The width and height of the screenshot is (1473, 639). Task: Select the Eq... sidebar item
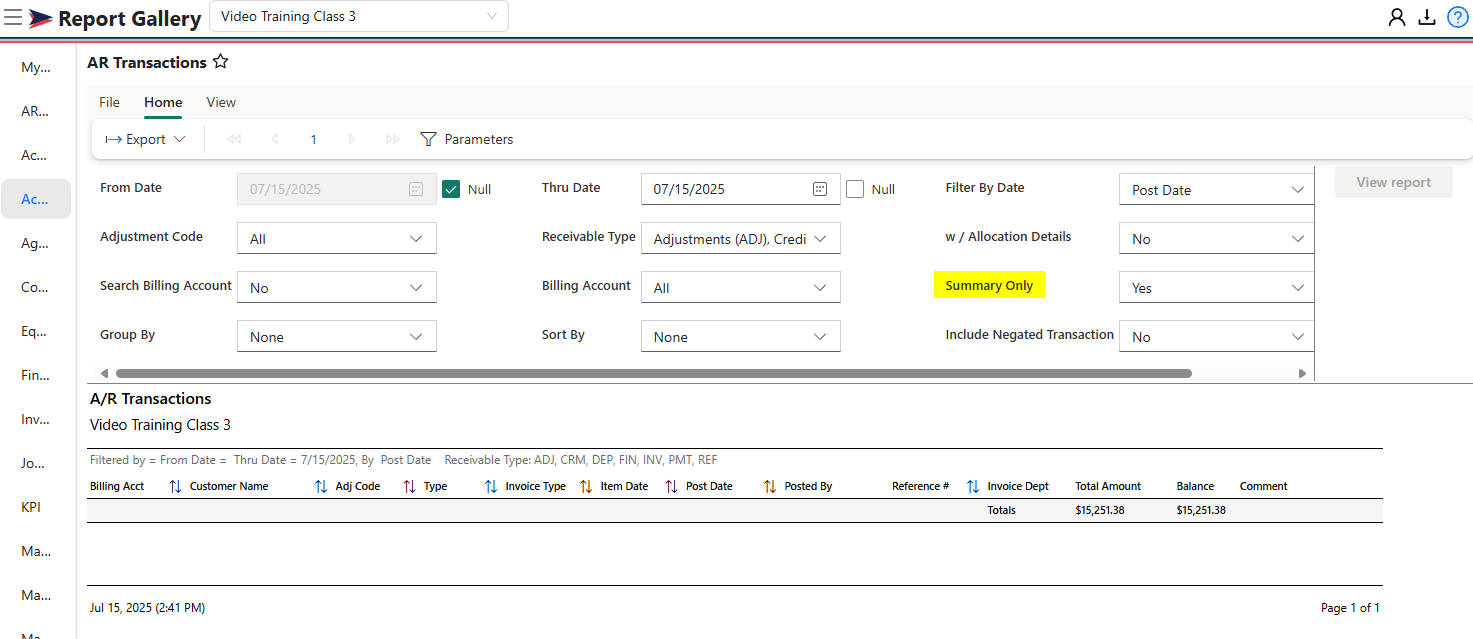coord(36,331)
